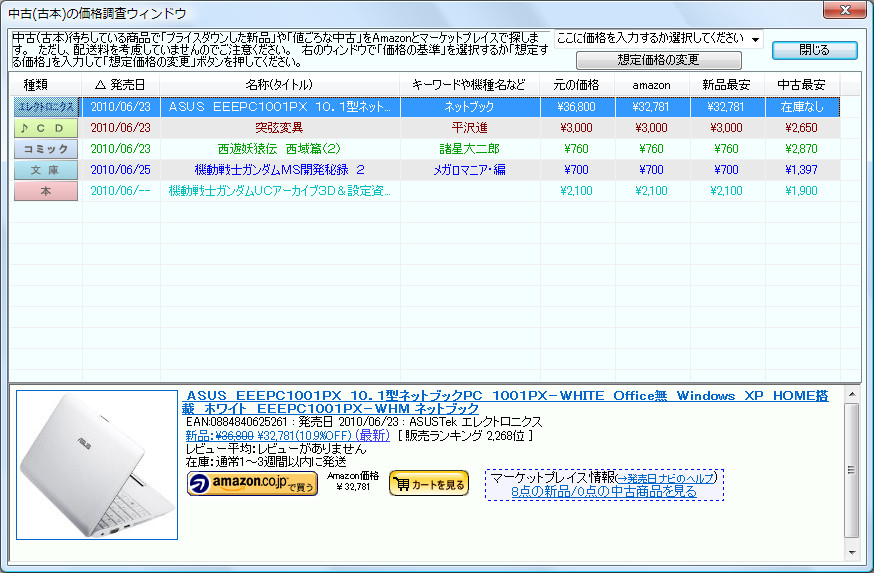Image resolution: width=874 pixels, height=573 pixels.
Task: Click the 平沢進 keyword cell
Action: point(470,128)
